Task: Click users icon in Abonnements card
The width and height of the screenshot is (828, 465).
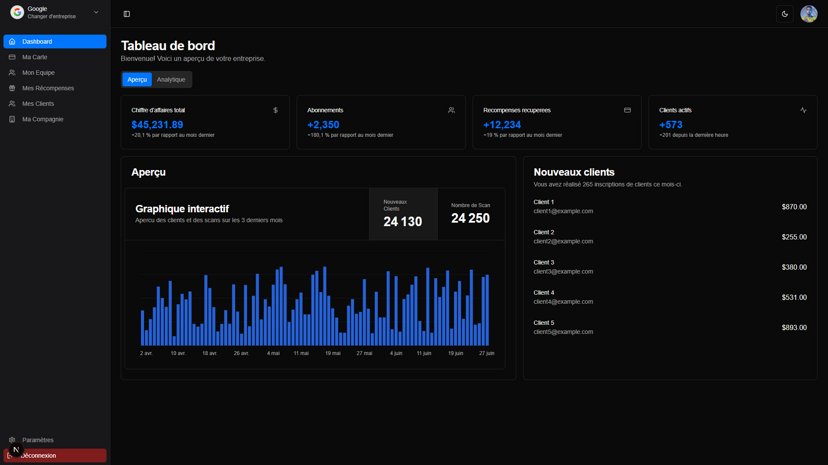Action: click(451, 110)
